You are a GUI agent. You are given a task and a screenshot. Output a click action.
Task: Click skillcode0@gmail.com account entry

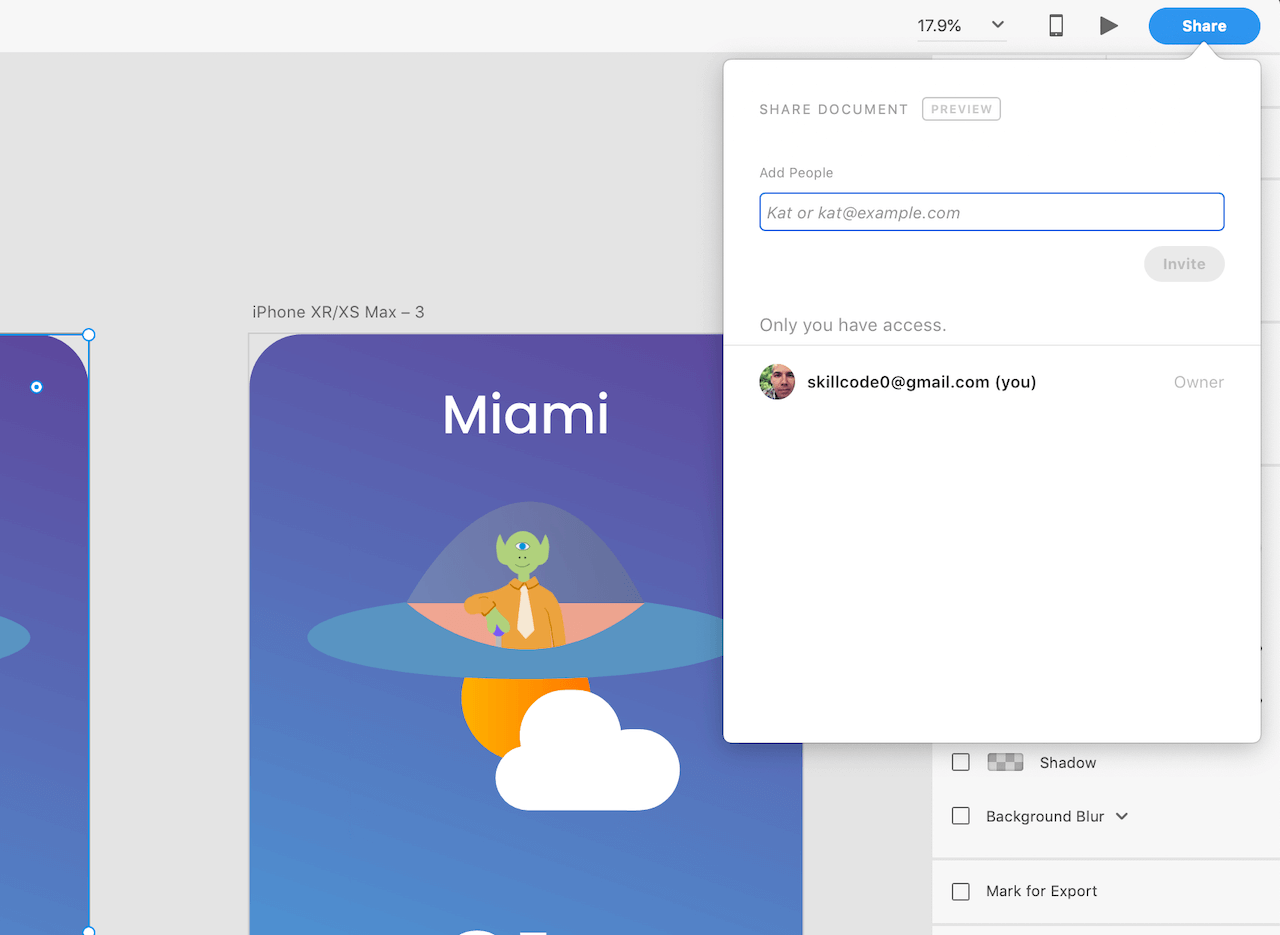(x=921, y=381)
